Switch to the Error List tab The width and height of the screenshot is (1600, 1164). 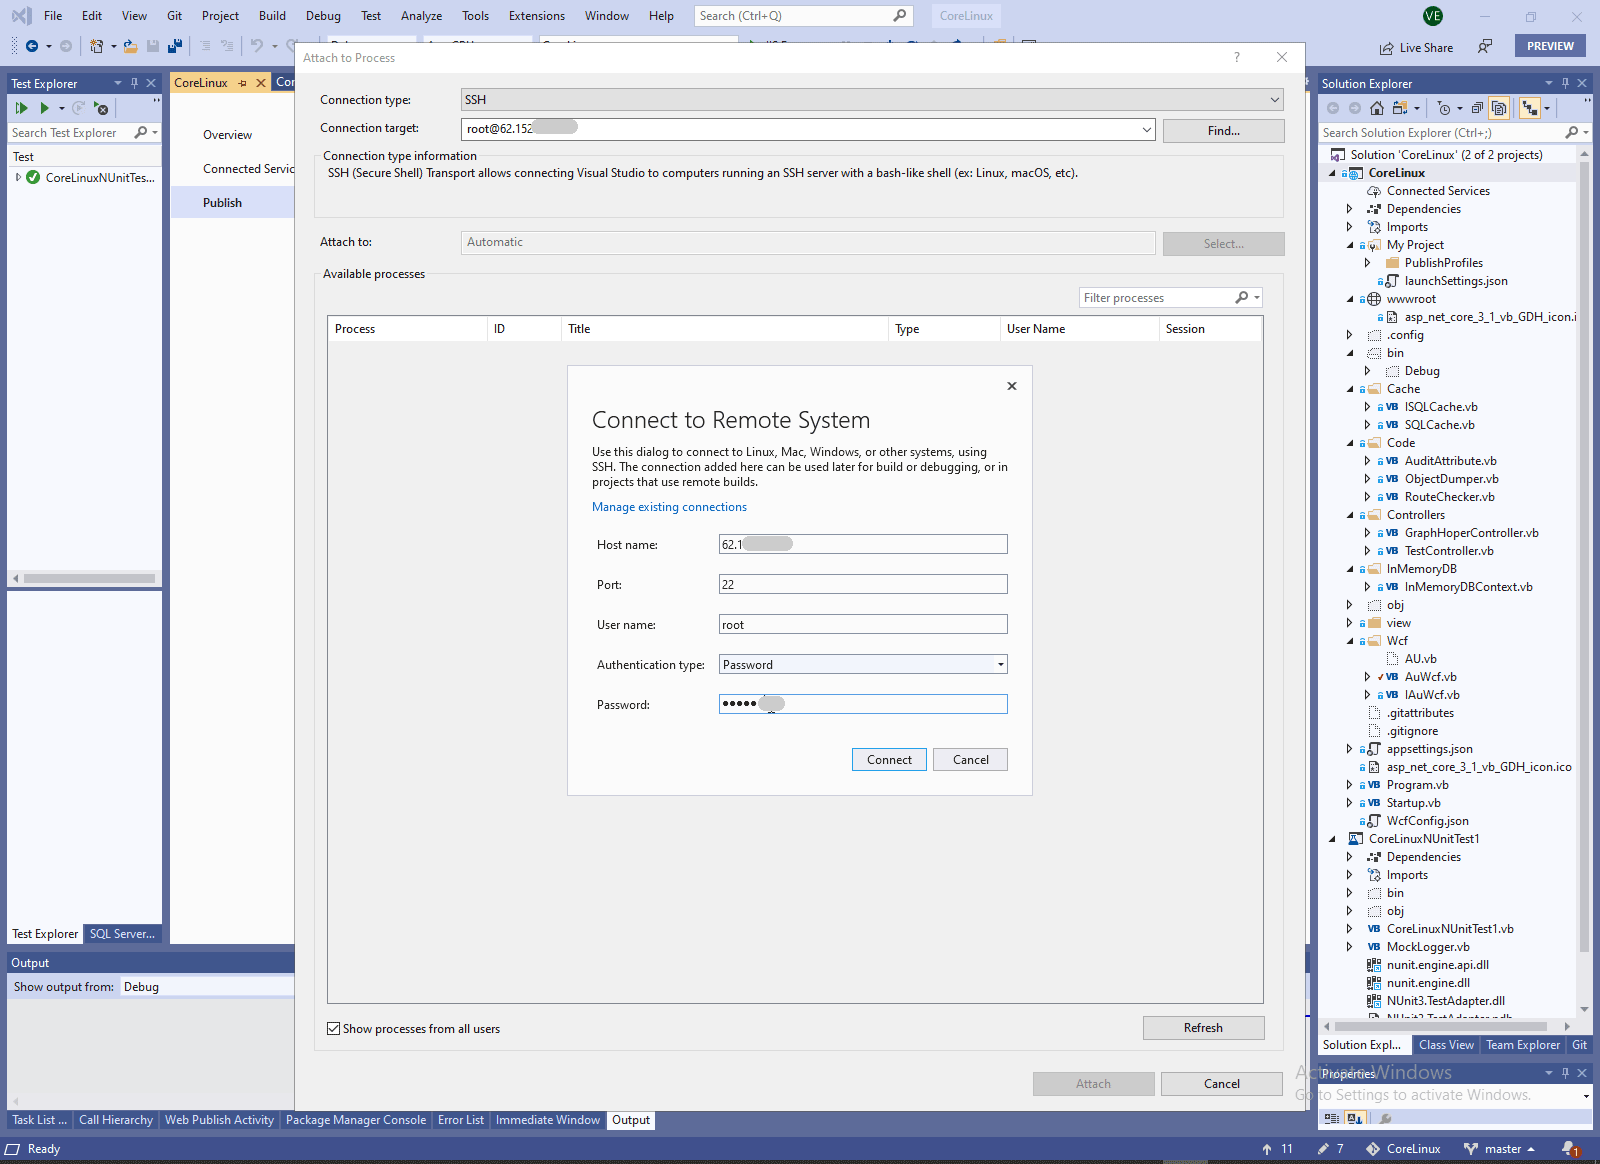[461, 1120]
